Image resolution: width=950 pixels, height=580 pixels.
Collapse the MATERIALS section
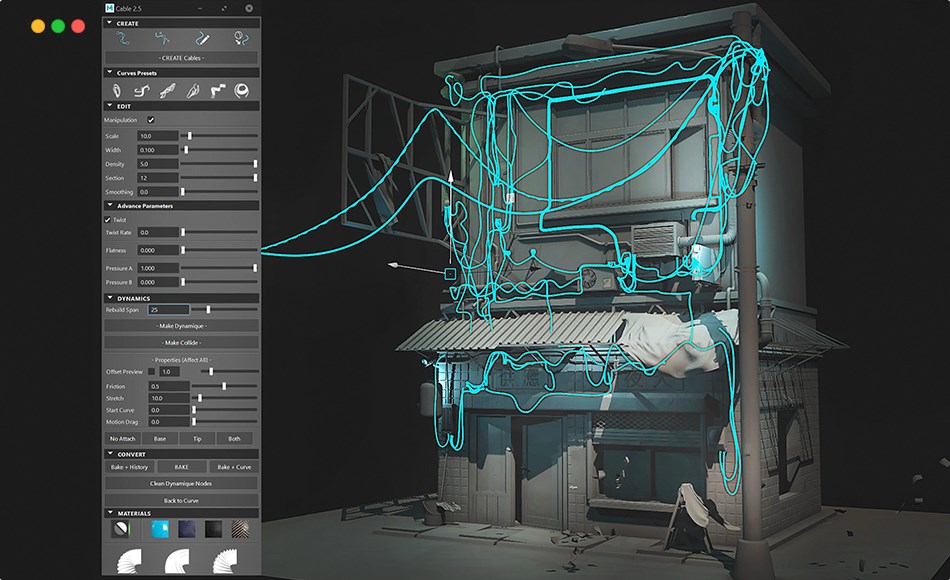(108, 513)
